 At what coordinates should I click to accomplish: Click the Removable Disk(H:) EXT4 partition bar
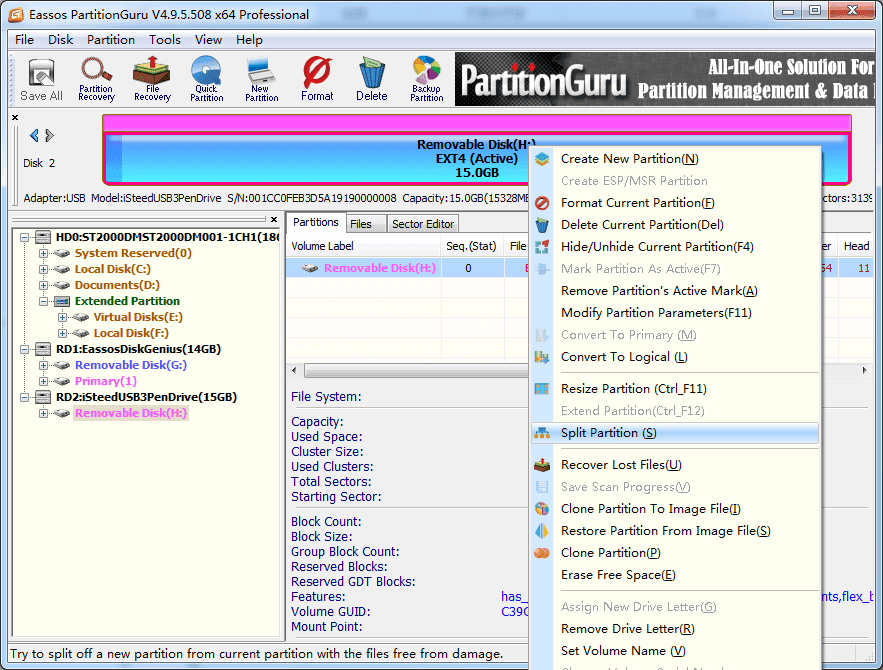[x=476, y=159]
